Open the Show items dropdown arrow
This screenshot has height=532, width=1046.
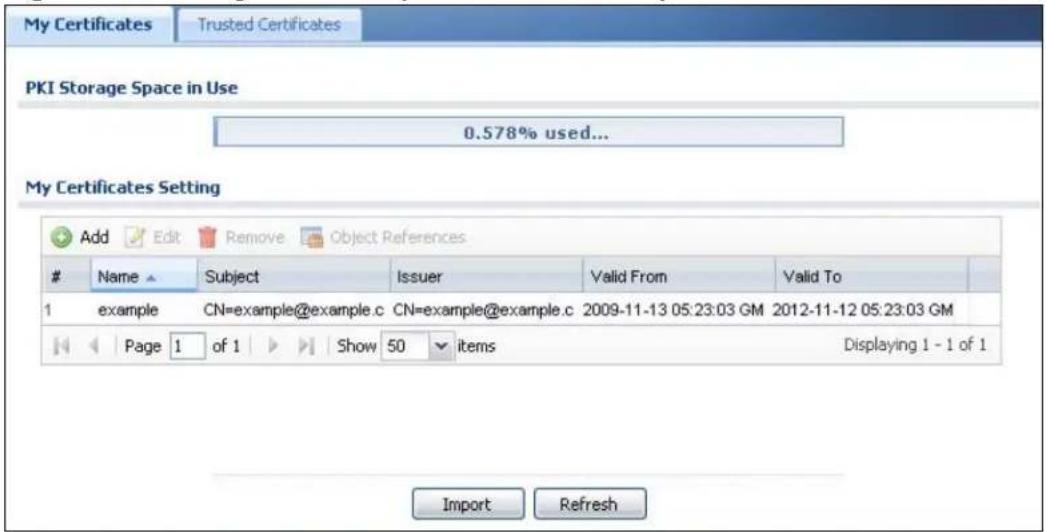(x=440, y=346)
